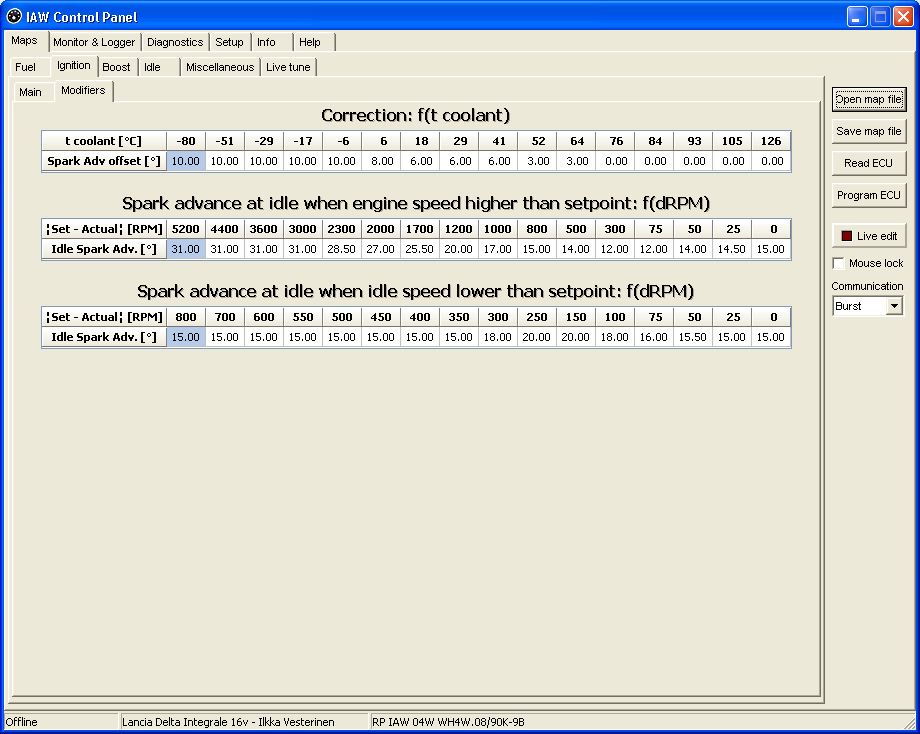The image size is (920, 734).
Task: Select the 16.00 idle spark advance cell
Action: coord(654,337)
